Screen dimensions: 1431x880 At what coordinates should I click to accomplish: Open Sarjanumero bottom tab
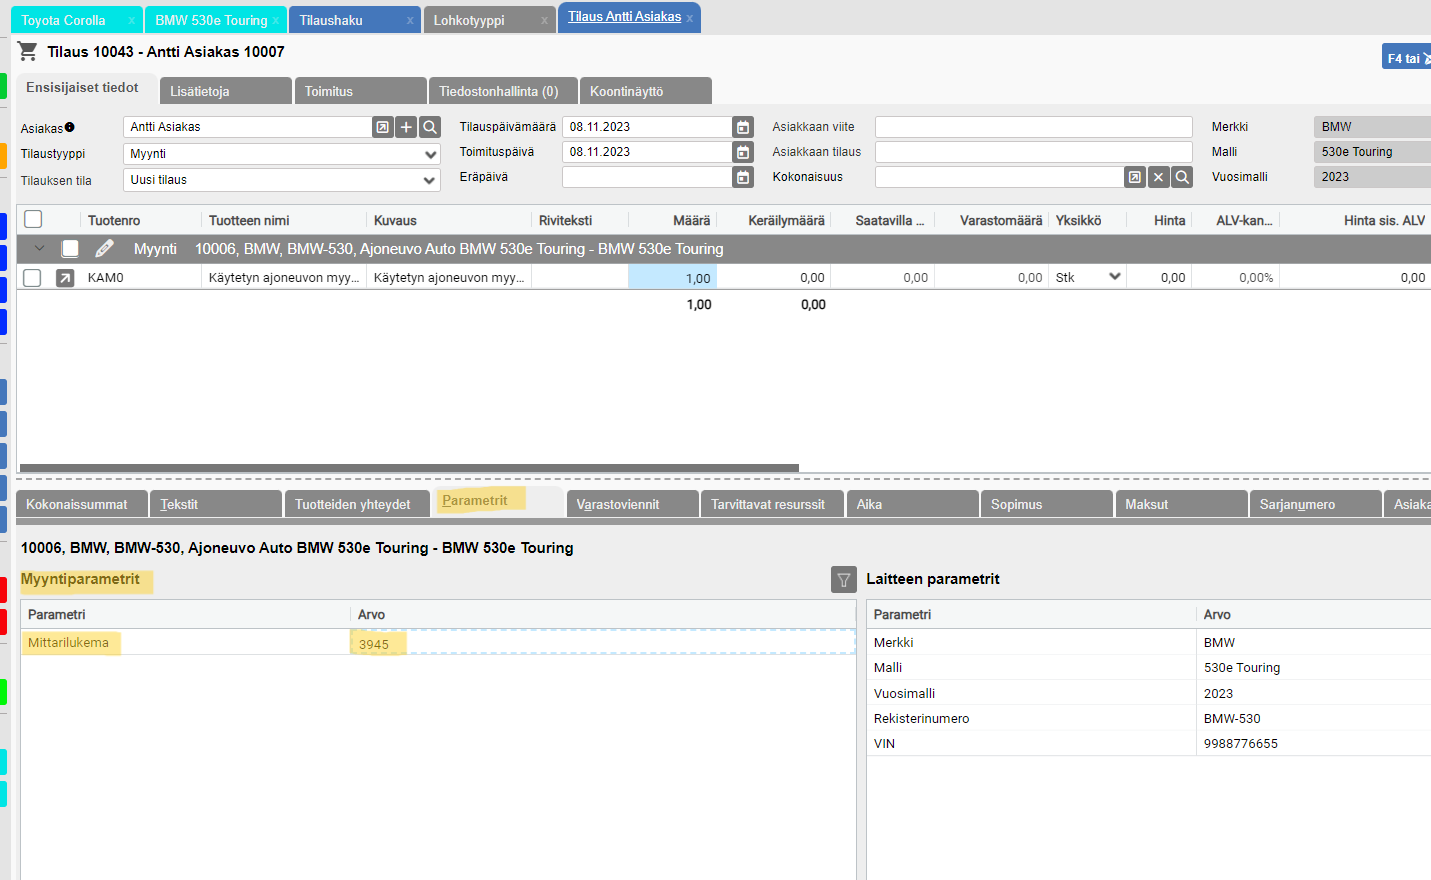point(1315,504)
